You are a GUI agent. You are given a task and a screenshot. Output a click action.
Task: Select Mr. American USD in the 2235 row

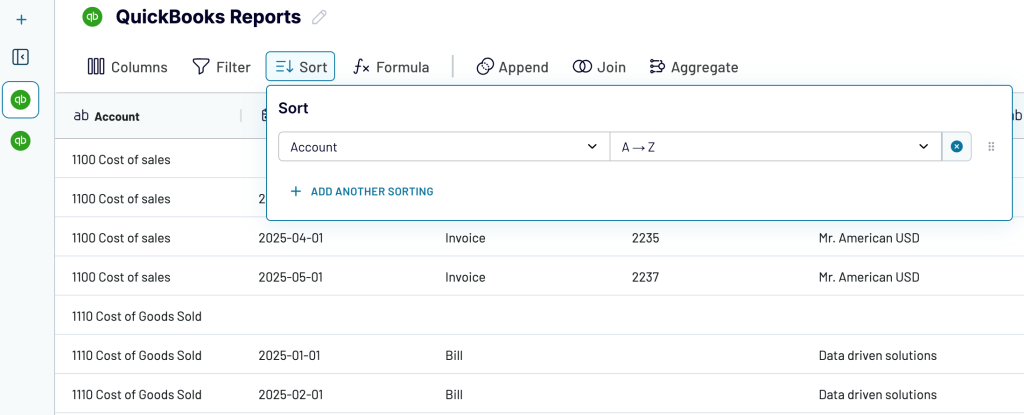(869, 238)
